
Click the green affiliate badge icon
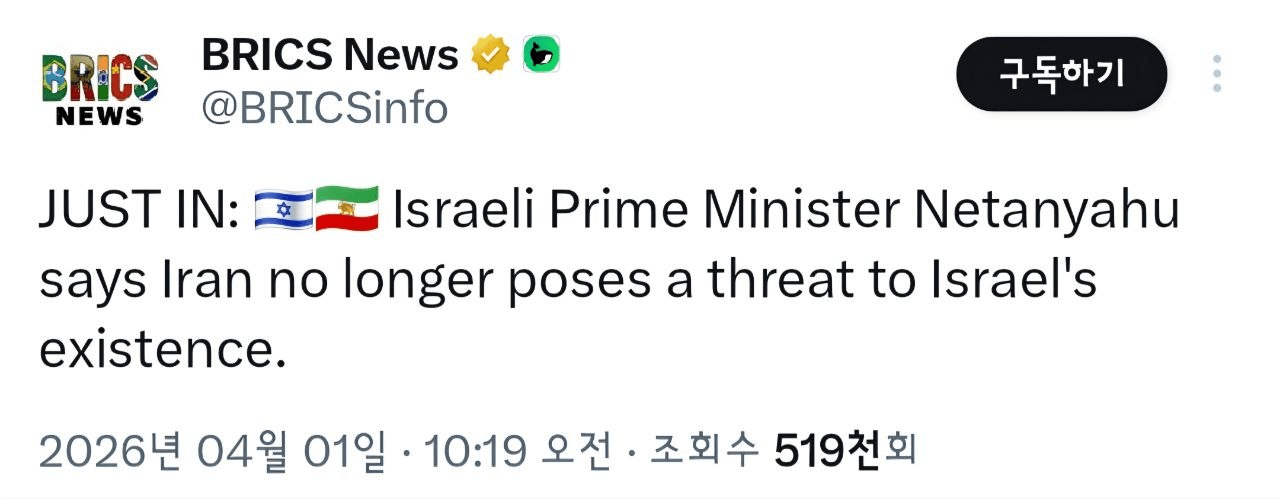pos(541,55)
